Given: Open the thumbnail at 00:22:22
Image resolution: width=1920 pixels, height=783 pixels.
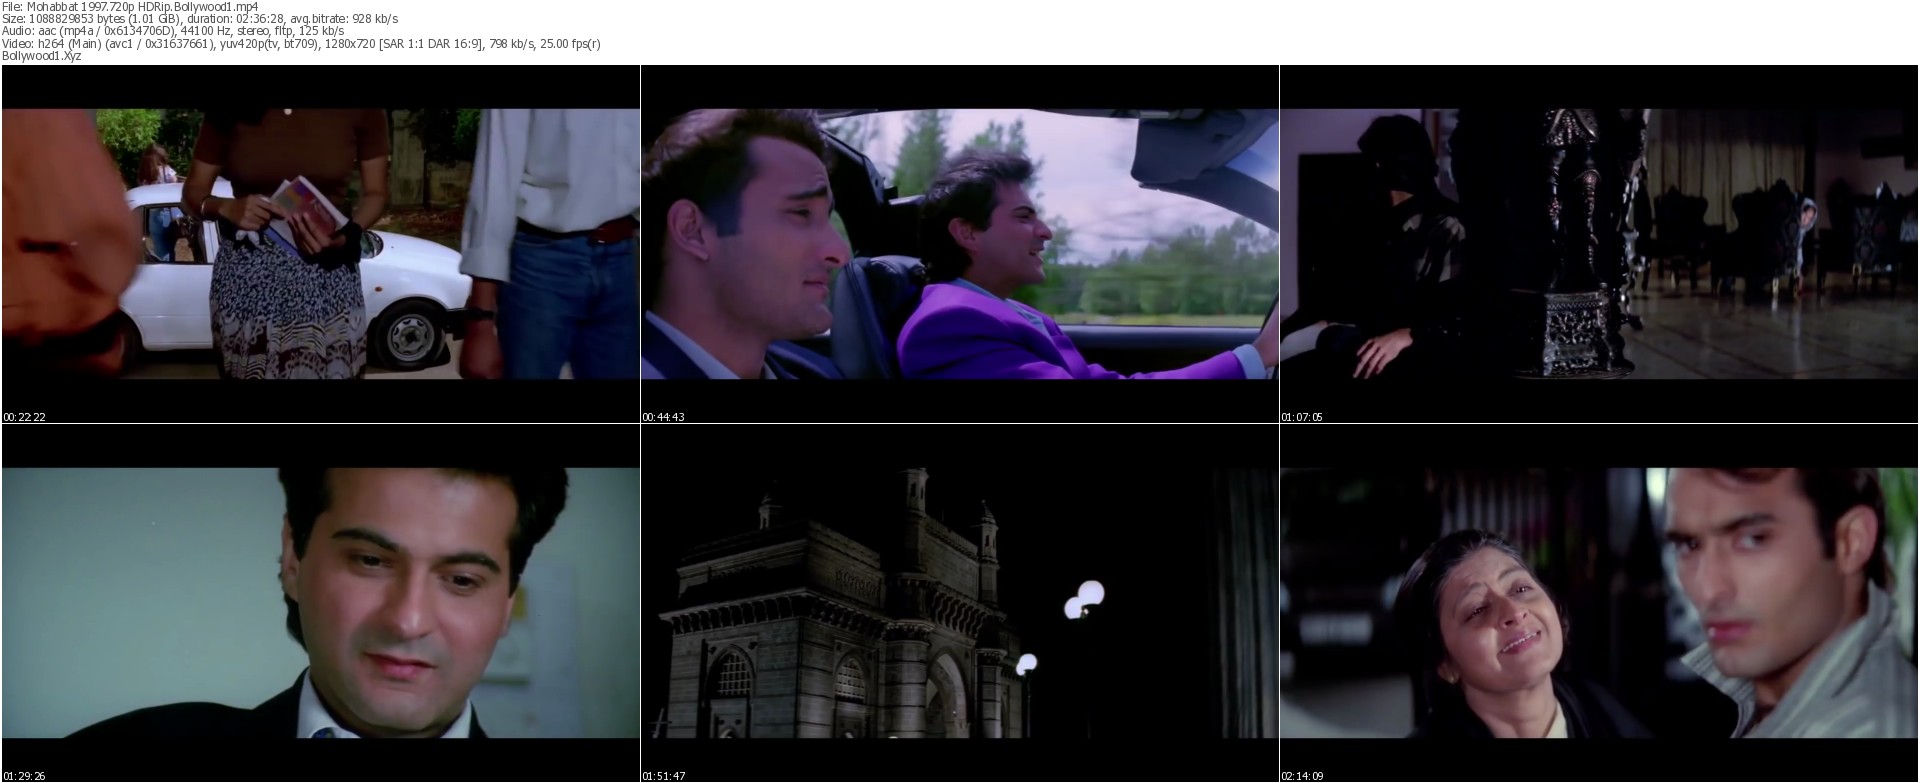Looking at the screenshot, I should pos(321,244).
